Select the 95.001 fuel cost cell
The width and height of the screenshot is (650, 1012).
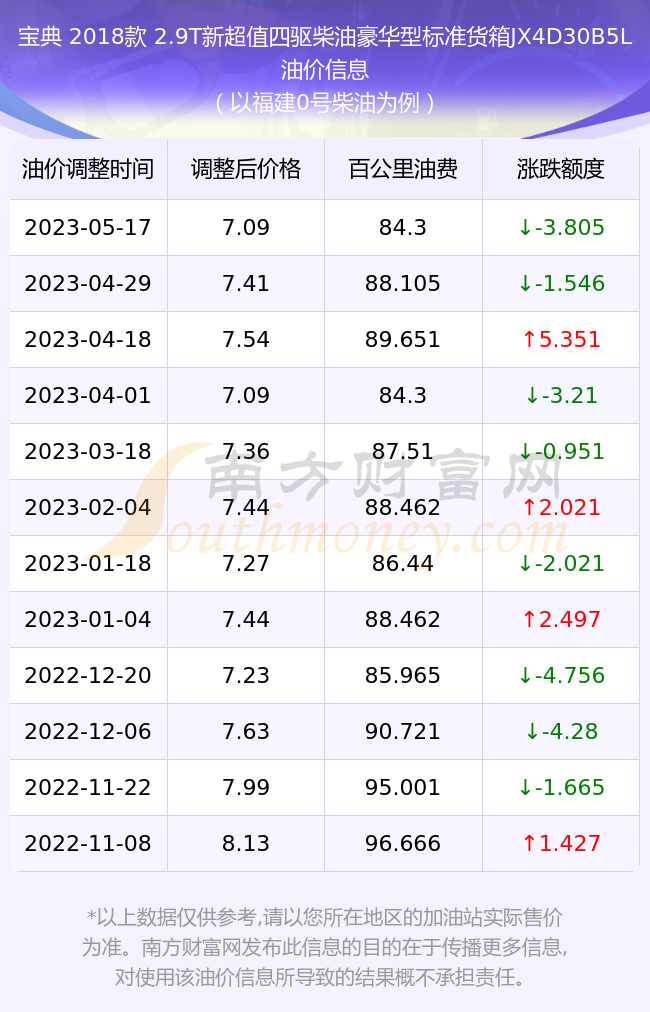[403, 787]
